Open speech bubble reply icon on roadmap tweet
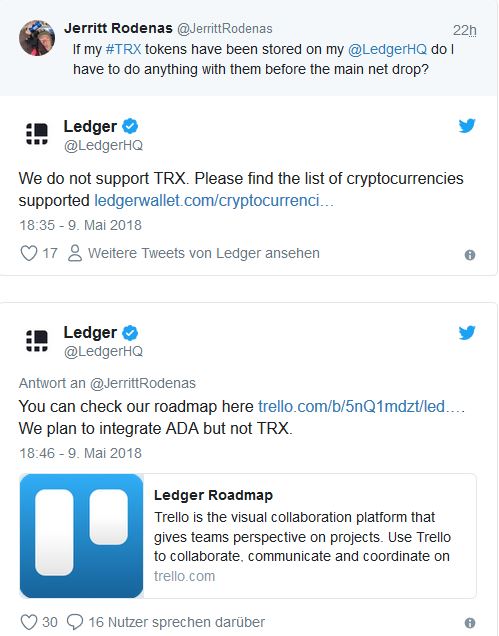The image size is (499, 636). [x=75, y=622]
